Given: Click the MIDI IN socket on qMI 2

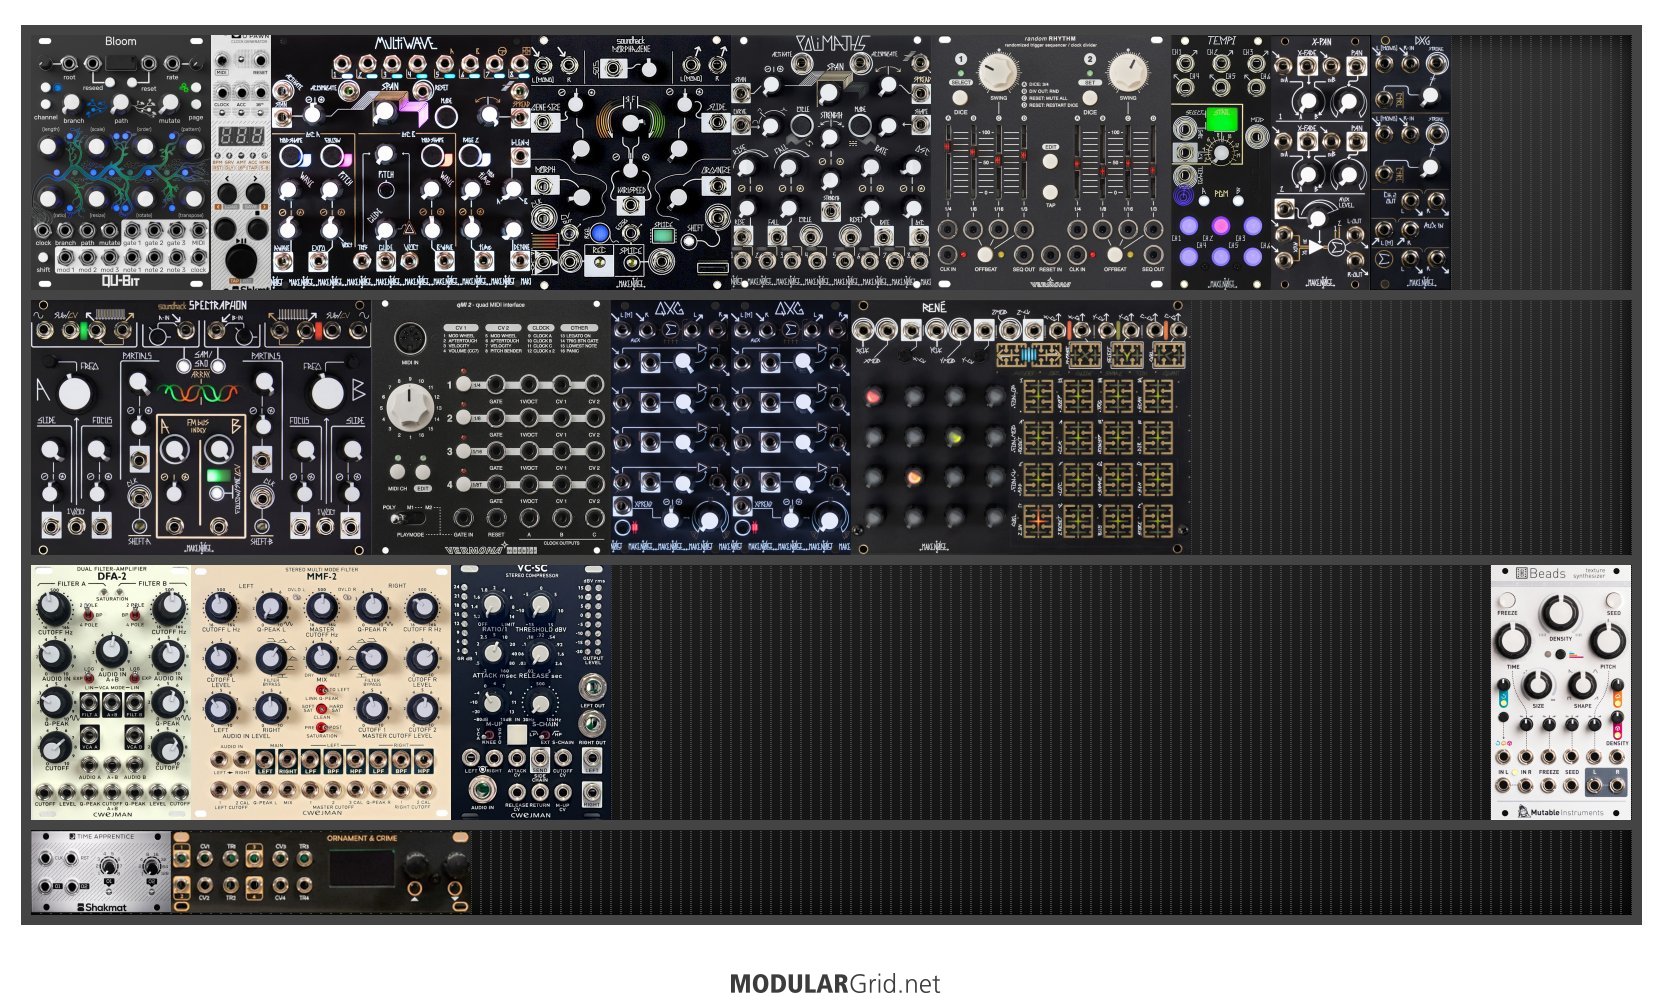Looking at the screenshot, I should pos(410,340).
